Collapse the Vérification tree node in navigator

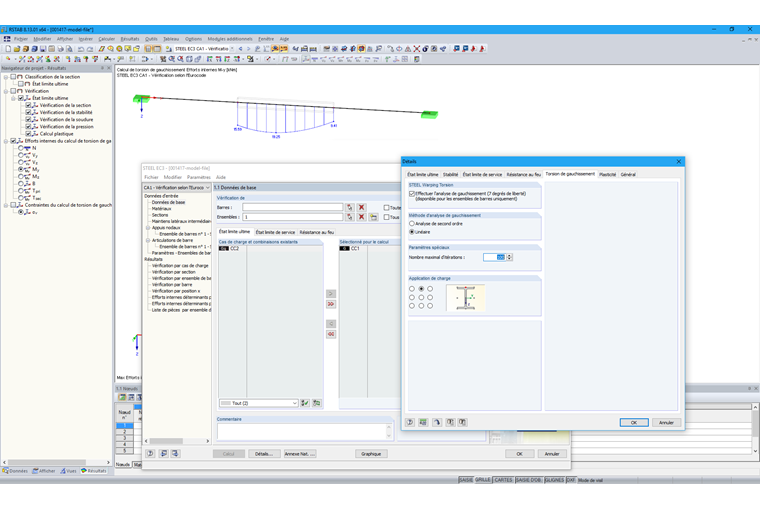coord(6,91)
